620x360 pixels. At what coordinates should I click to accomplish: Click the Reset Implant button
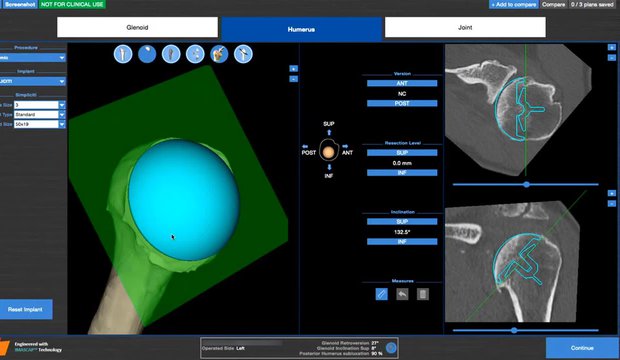[25, 309]
